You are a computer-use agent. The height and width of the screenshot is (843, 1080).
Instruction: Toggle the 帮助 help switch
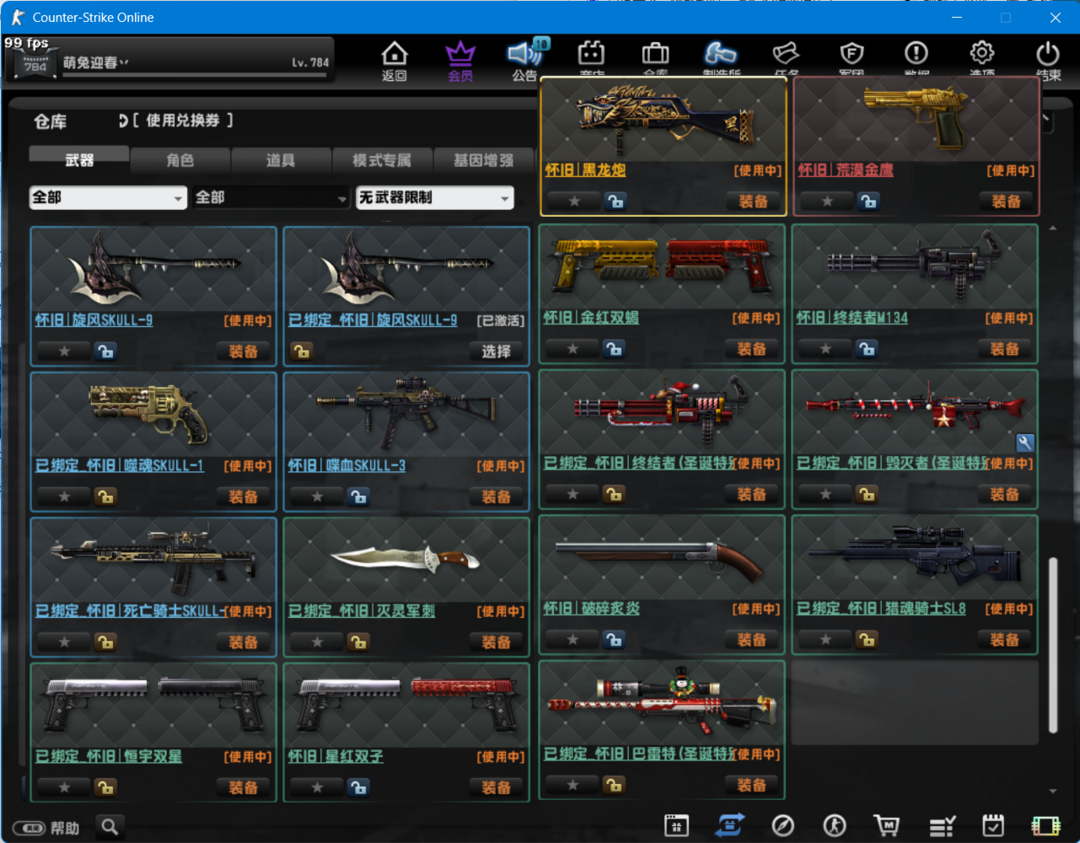click(x=29, y=828)
